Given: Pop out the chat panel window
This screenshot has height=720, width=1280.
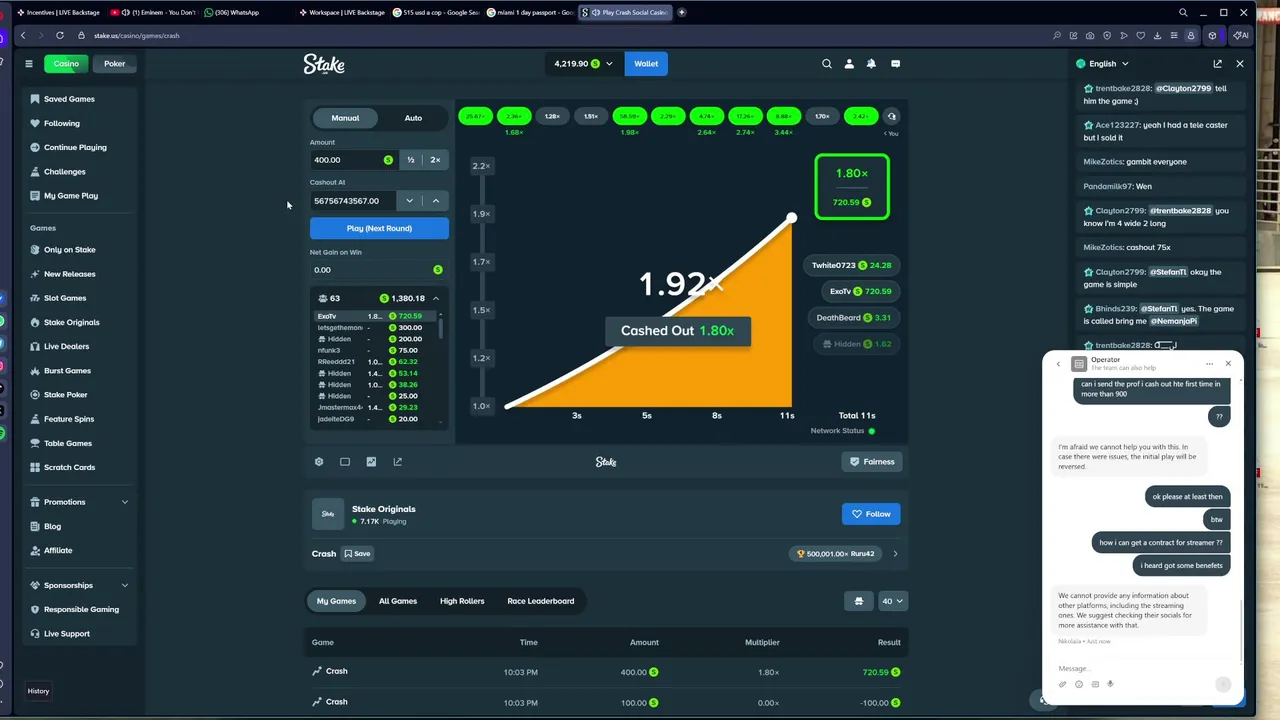Looking at the screenshot, I should point(1217,64).
